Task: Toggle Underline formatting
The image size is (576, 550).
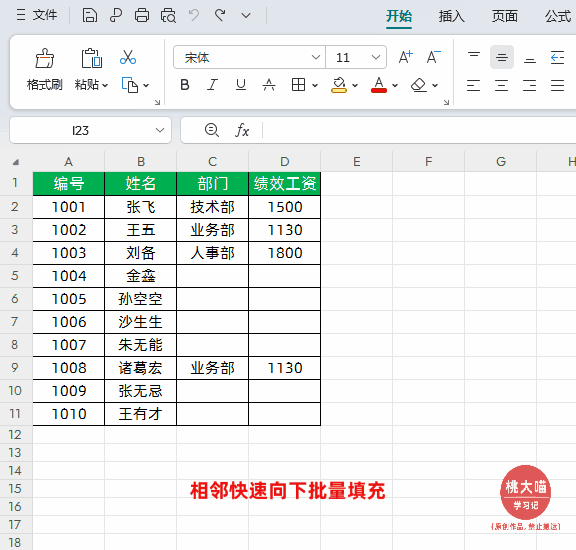Action: tap(241, 85)
